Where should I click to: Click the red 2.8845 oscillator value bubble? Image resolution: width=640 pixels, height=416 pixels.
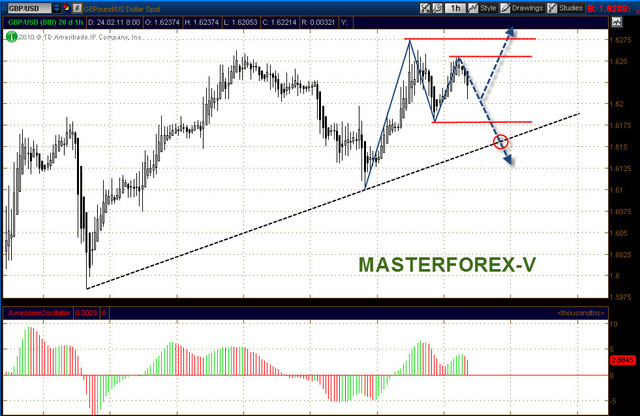pos(623,360)
